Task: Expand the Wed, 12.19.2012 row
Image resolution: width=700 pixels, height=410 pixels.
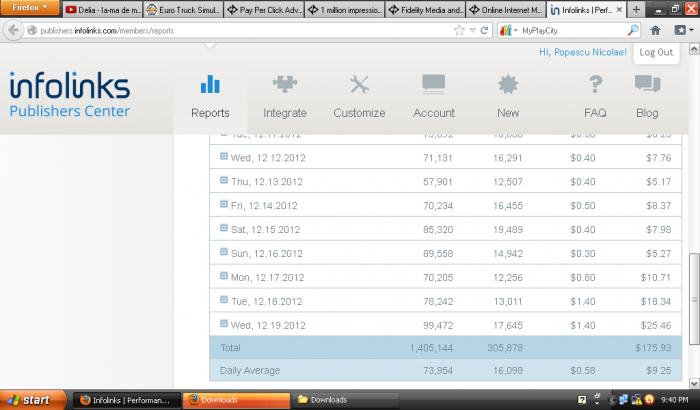Action: click(x=224, y=323)
